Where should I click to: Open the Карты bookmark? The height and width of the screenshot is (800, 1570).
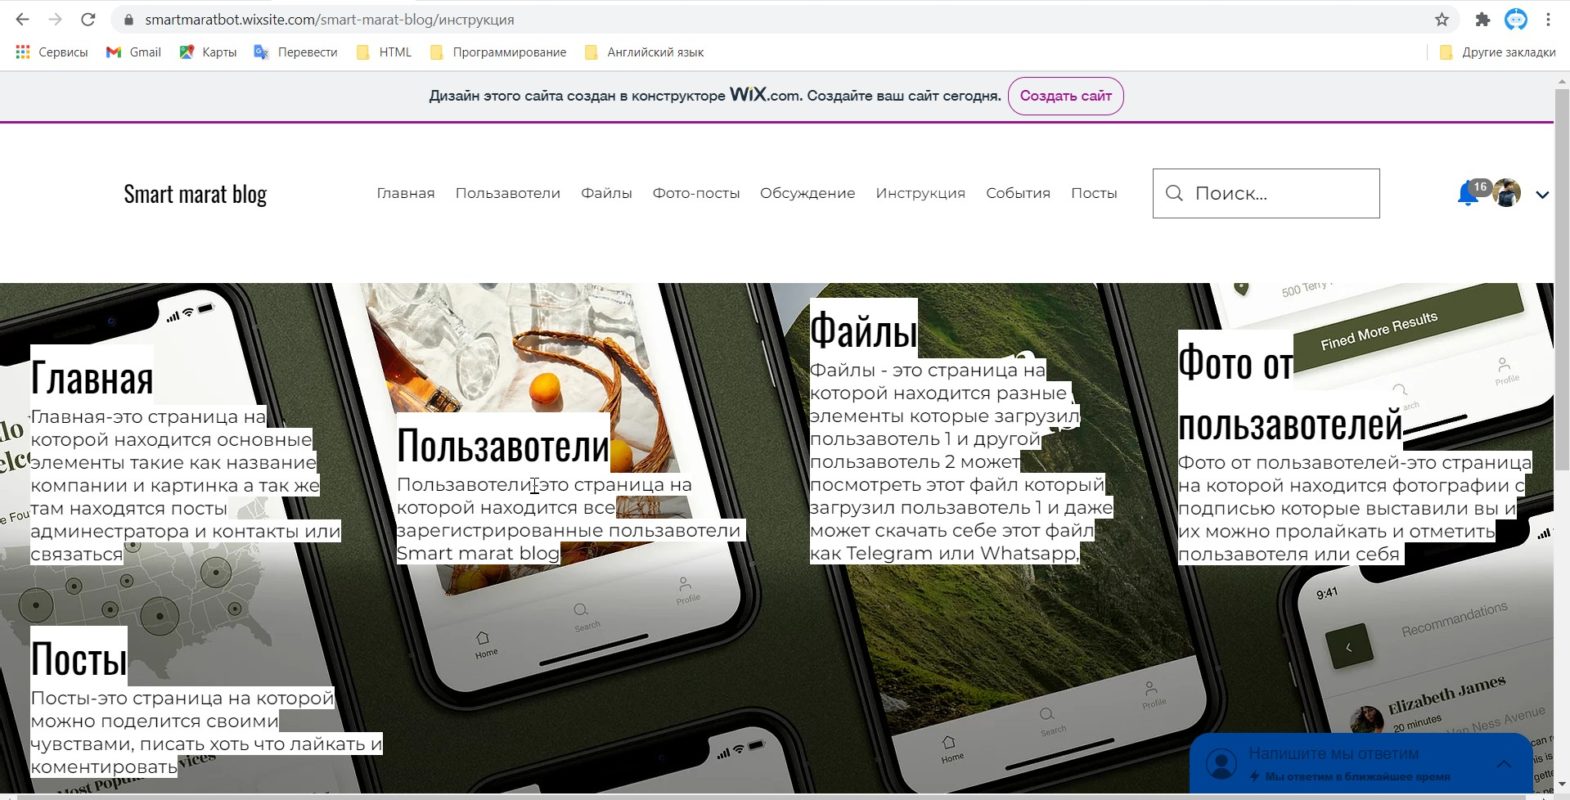[x=207, y=52]
